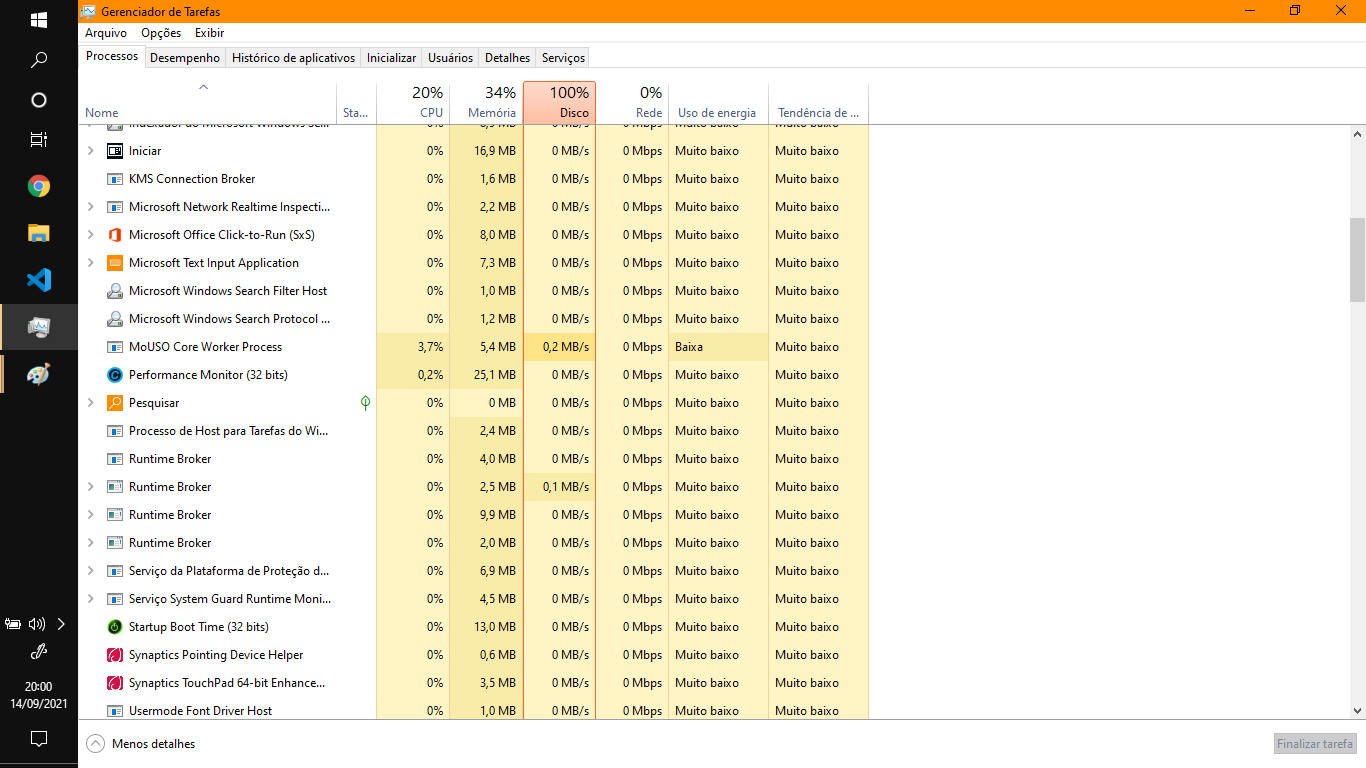The image size is (1366, 768).
Task: Switch to the Desempenho tab
Action: [185, 58]
